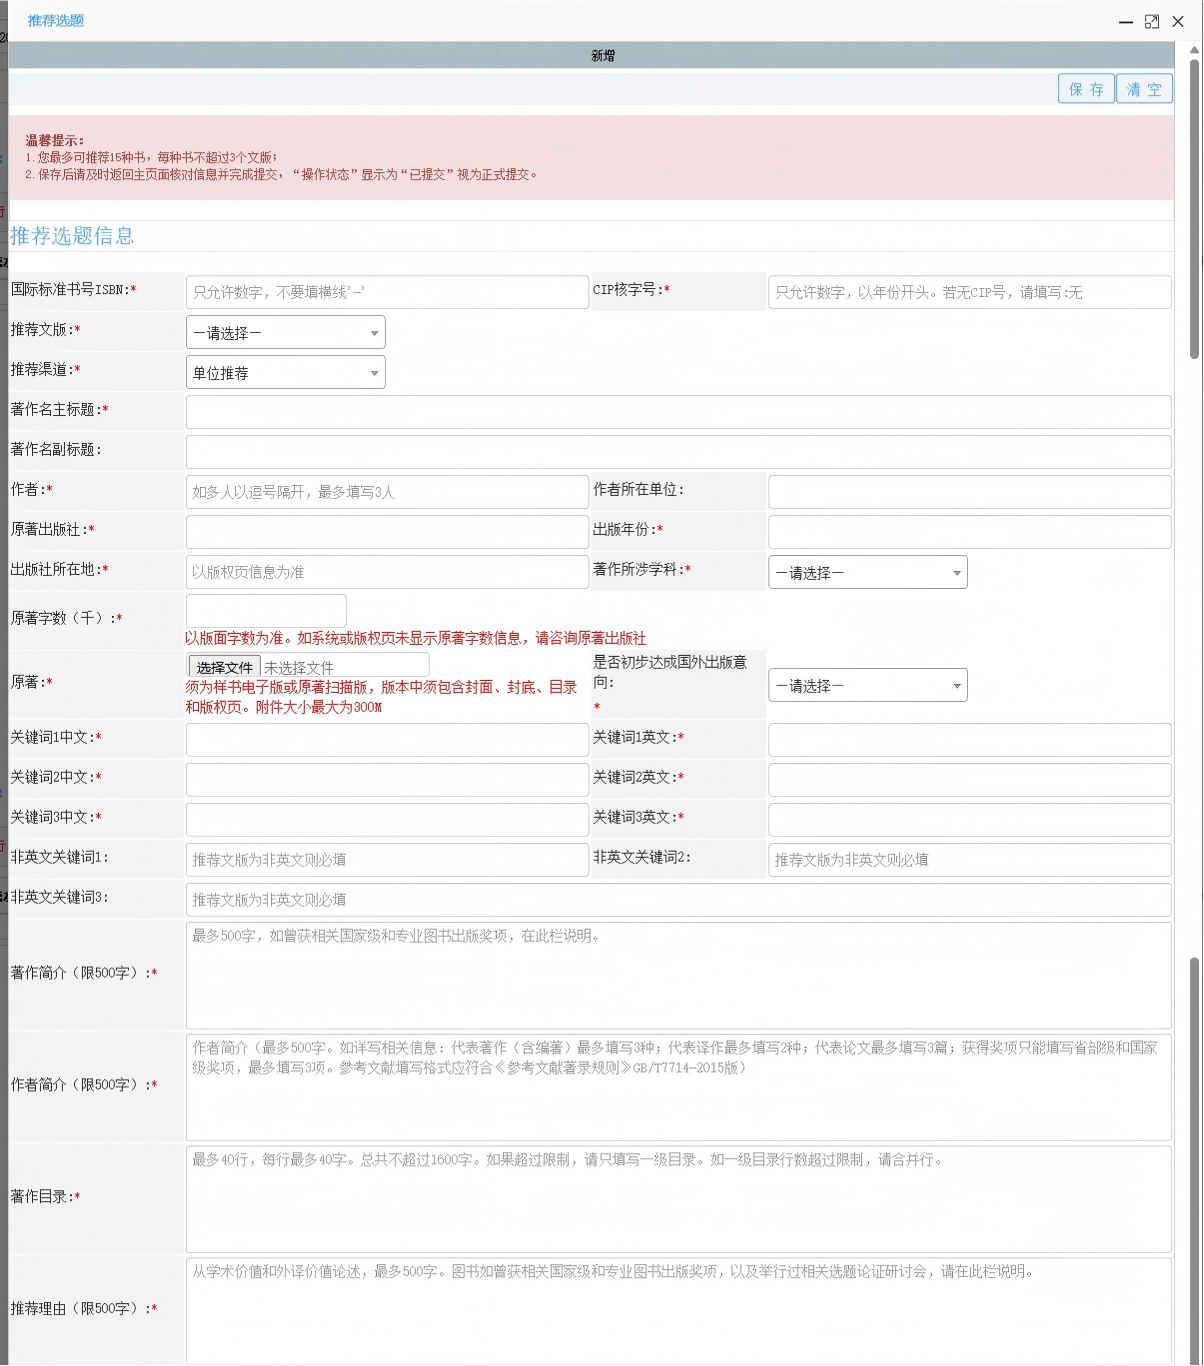Image resolution: width=1204 pixels, height=1366 pixels.
Task: Click inside the 著作目录 text area
Action: (x=678, y=1199)
